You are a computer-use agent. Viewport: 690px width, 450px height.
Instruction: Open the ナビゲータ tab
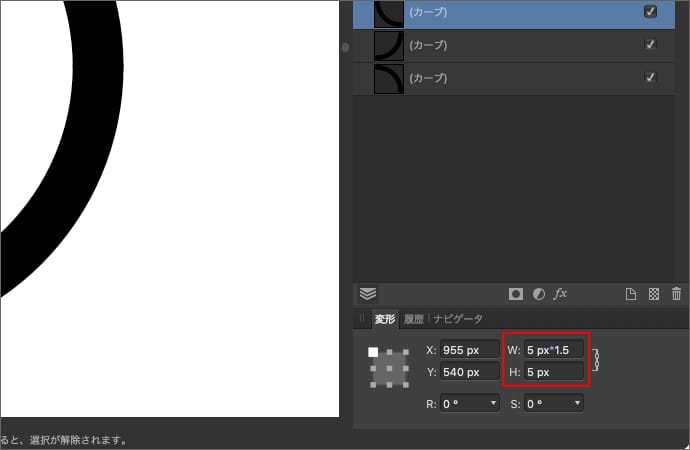[458, 319]
